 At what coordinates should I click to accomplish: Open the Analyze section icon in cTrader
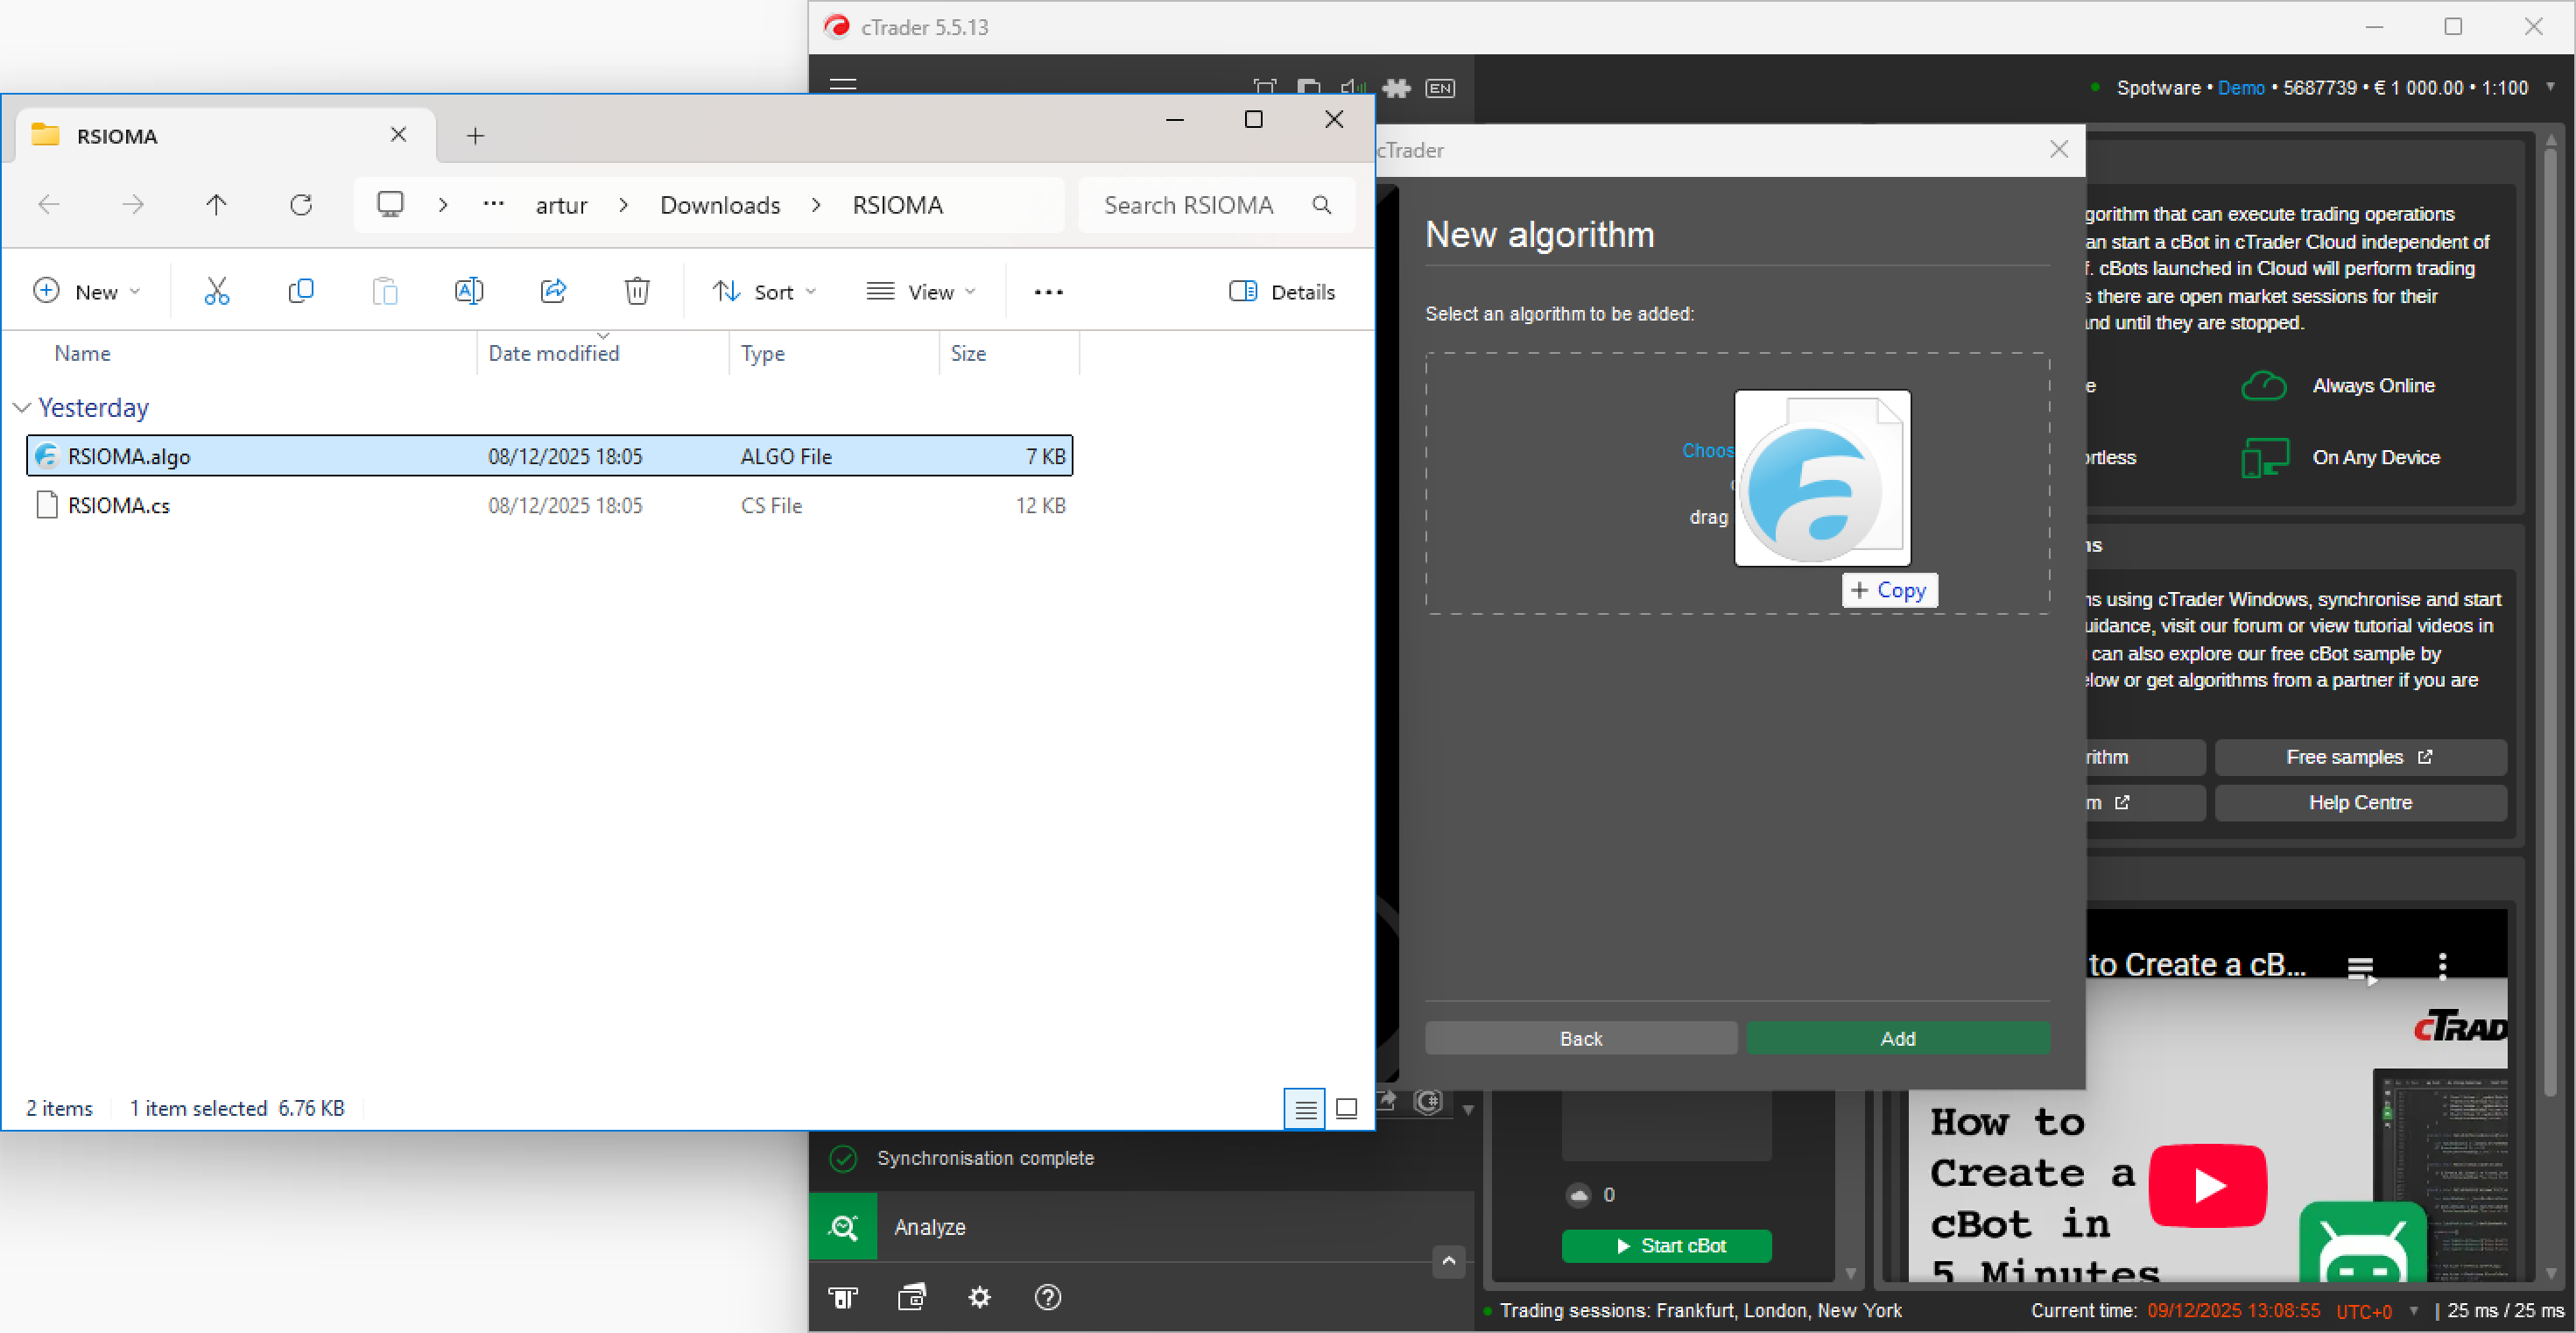[x=844, y=1227]
